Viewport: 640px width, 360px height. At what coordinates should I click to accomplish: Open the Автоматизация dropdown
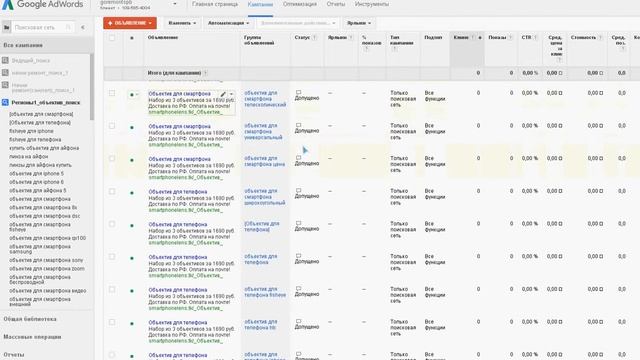coord(229,23)
